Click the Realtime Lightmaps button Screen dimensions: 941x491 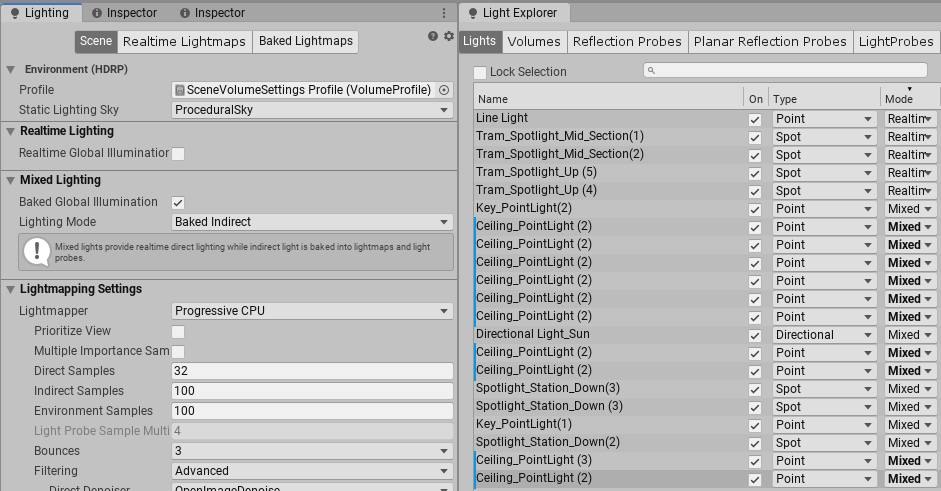(184, 41)
